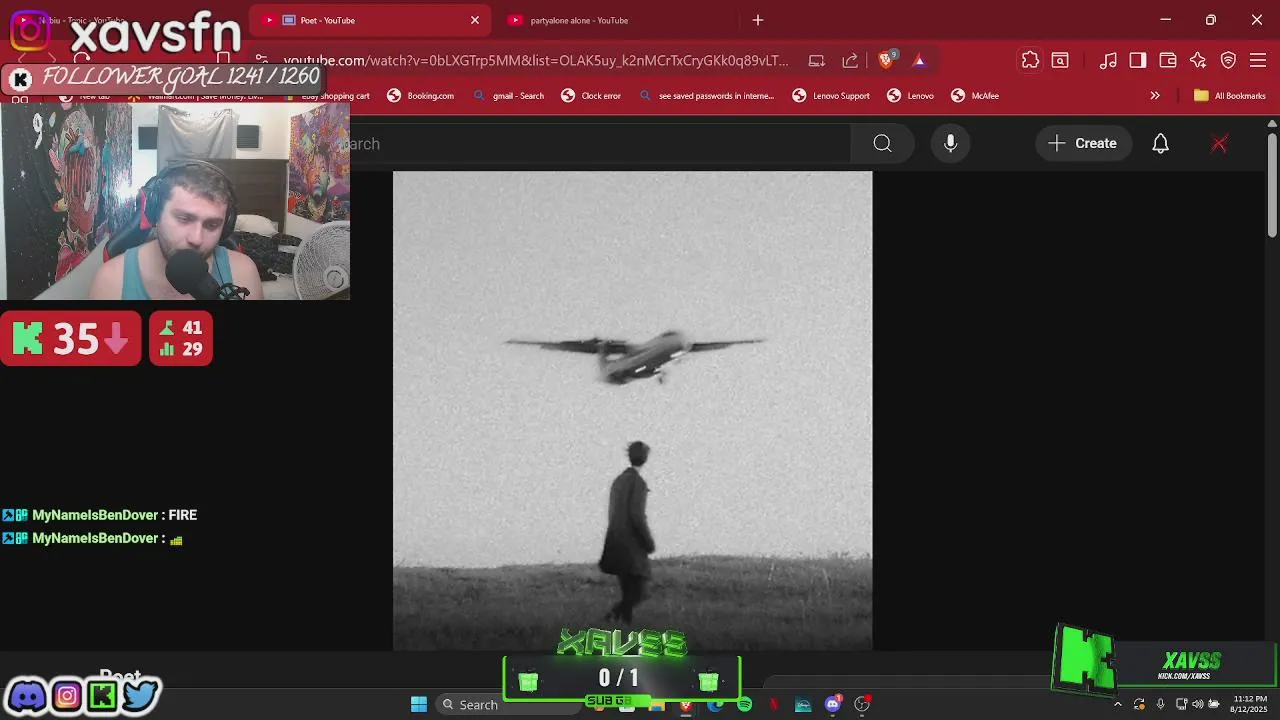Click the share page icon in address bar
Viewport: 1280px width, 720px height.
click(850, 60)
